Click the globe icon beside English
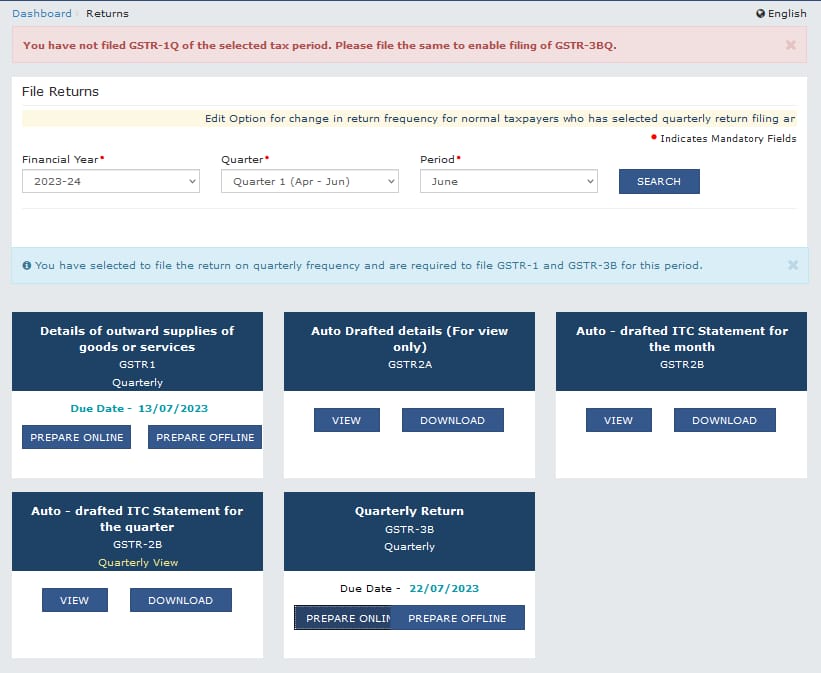This screenshot has width=821, height=673. pos(761,14)
